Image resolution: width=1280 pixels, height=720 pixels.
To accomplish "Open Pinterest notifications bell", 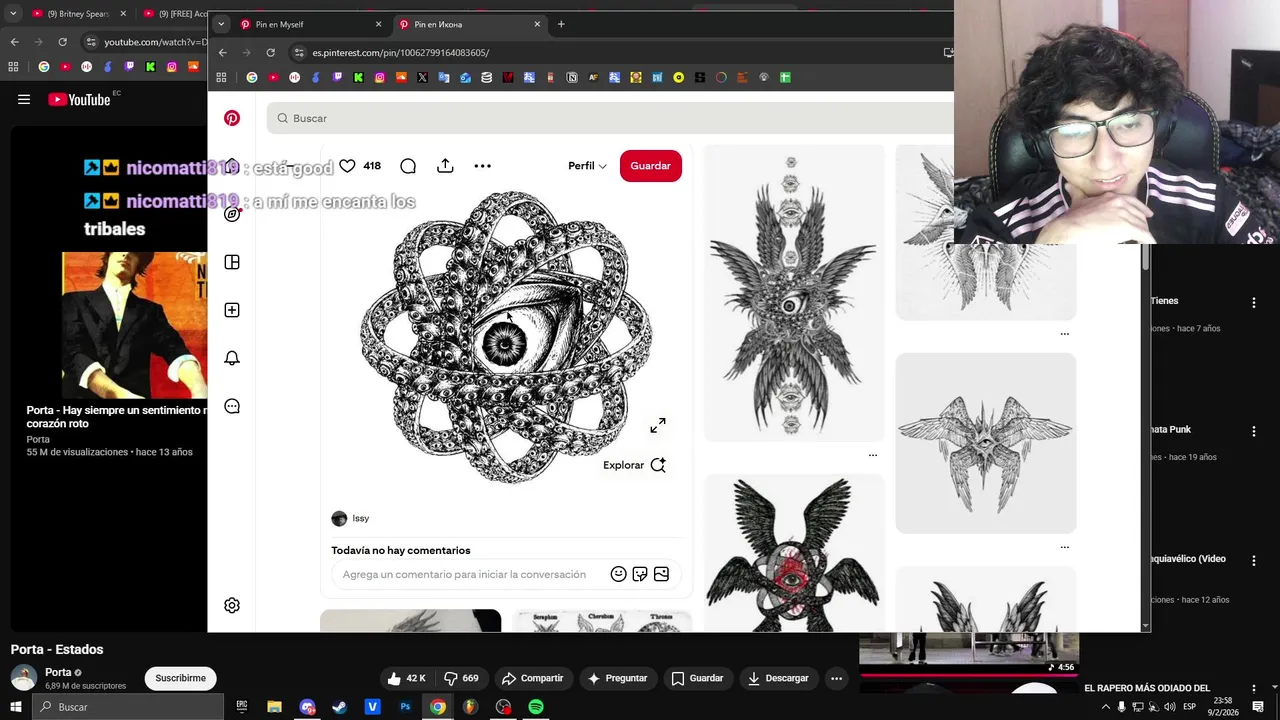I will (x=232, y=358).
